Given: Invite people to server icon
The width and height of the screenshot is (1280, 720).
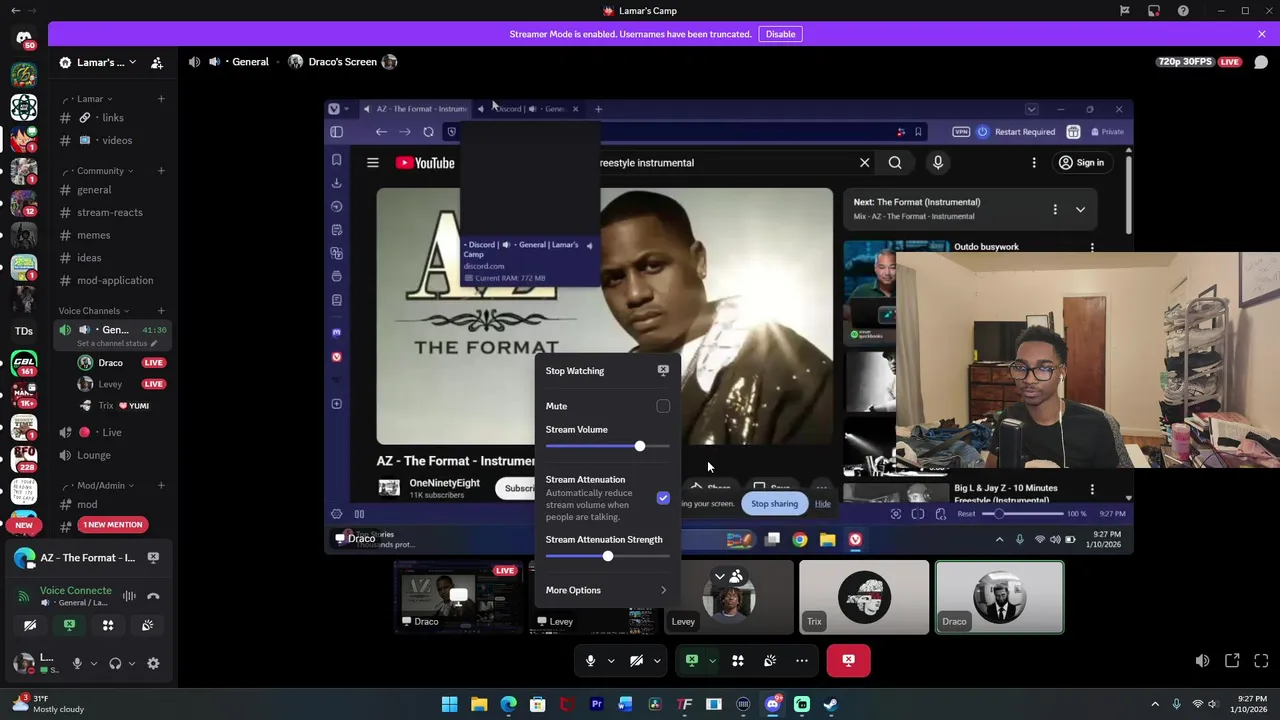Looking at the screenshot, I should click(157, 62).
